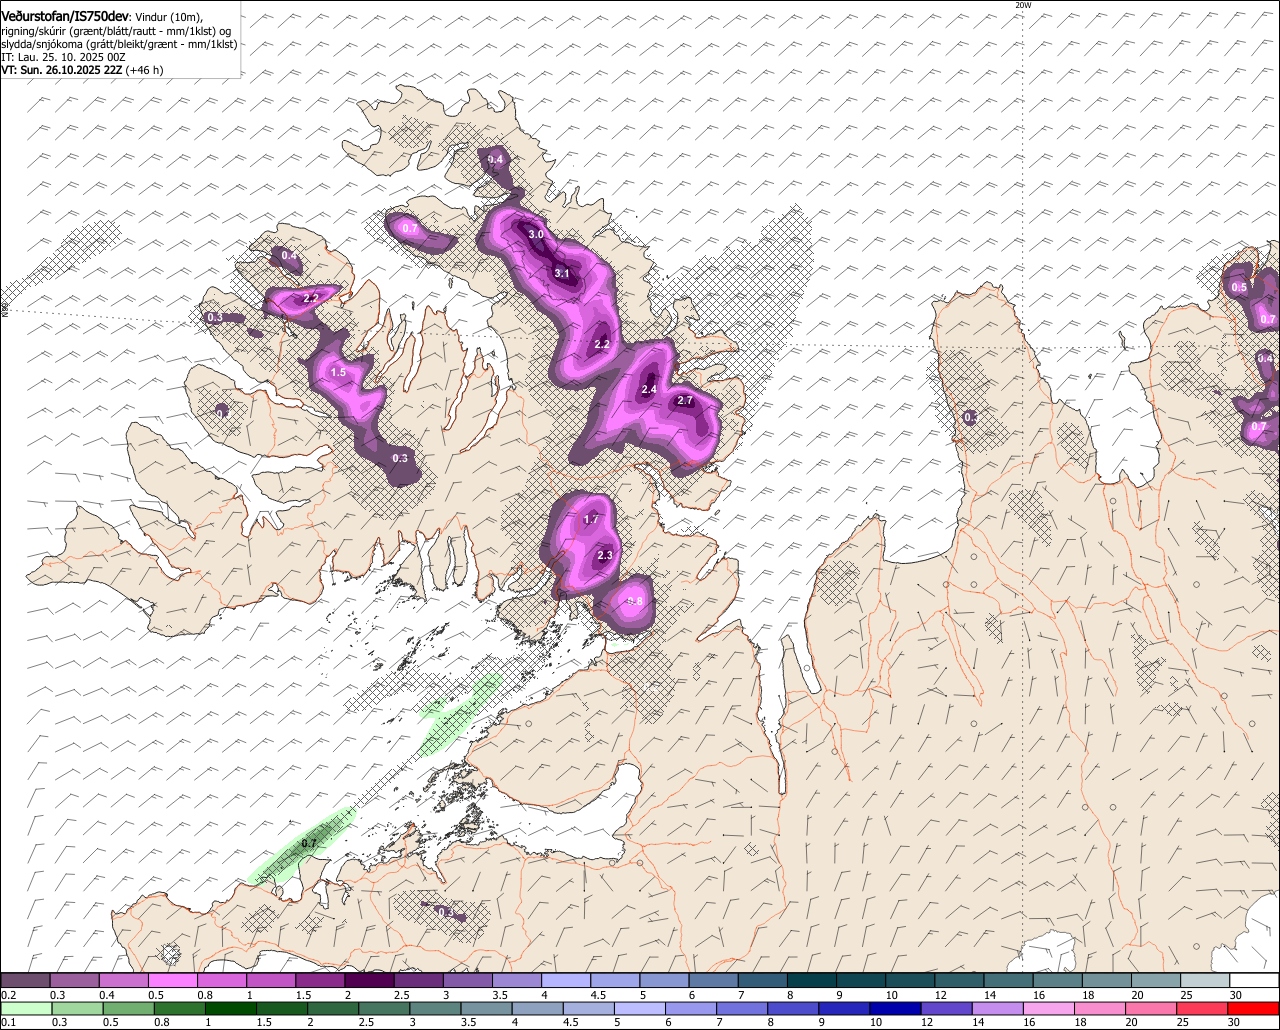Click the 0.8 value inside the pink map blob
Image resolution: width=1280 pixels, height=1030 pixels.
click(634, 601)
